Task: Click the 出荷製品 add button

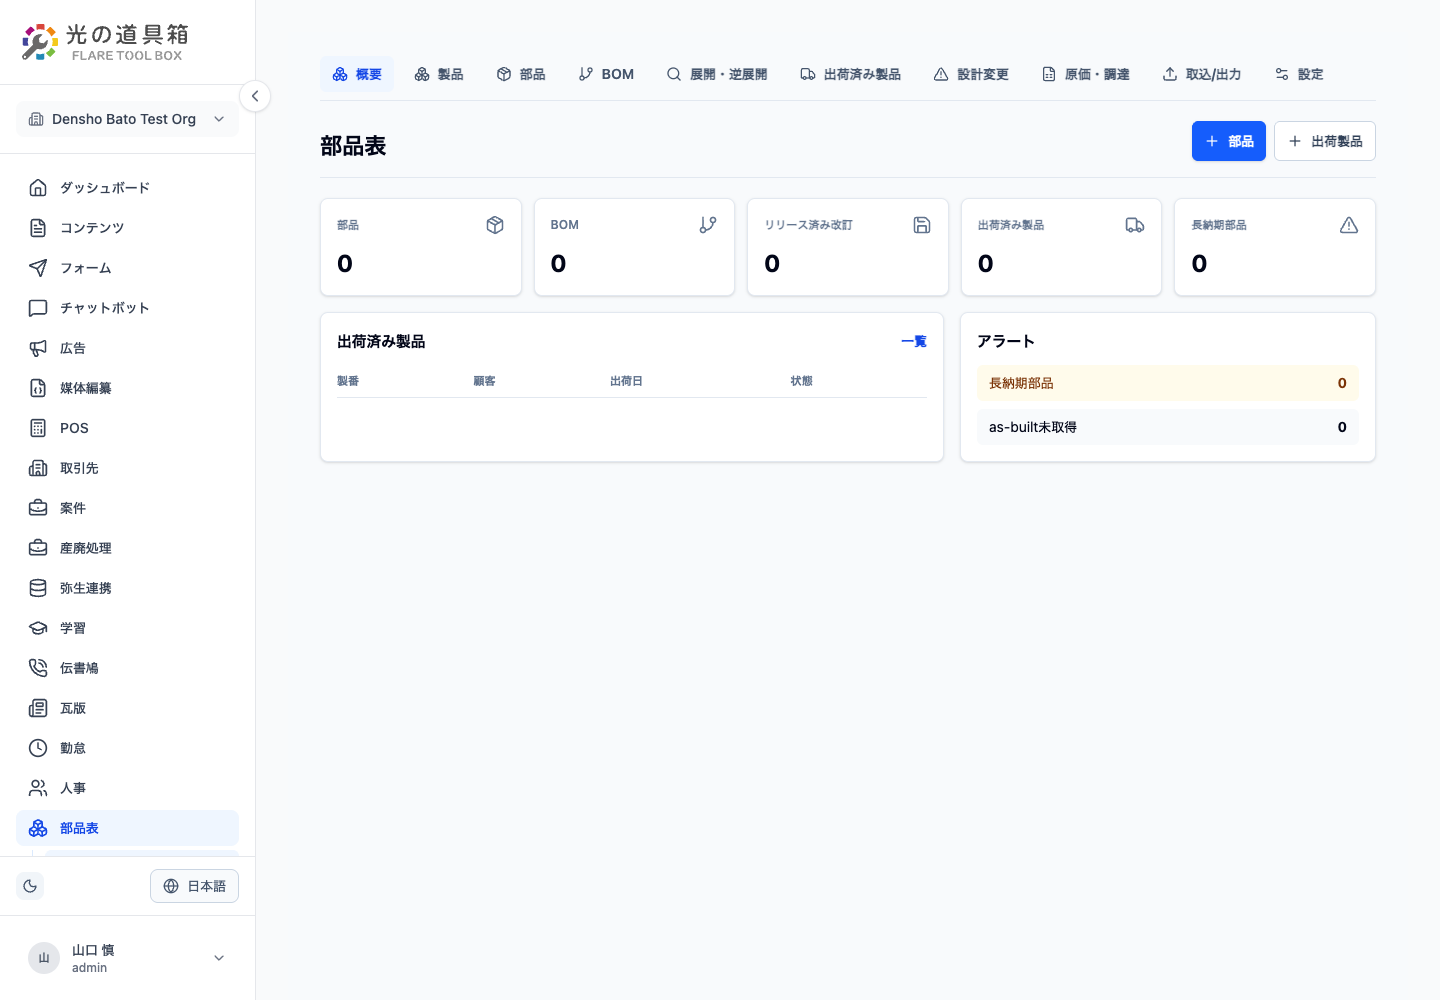Action: point(1325,141)
